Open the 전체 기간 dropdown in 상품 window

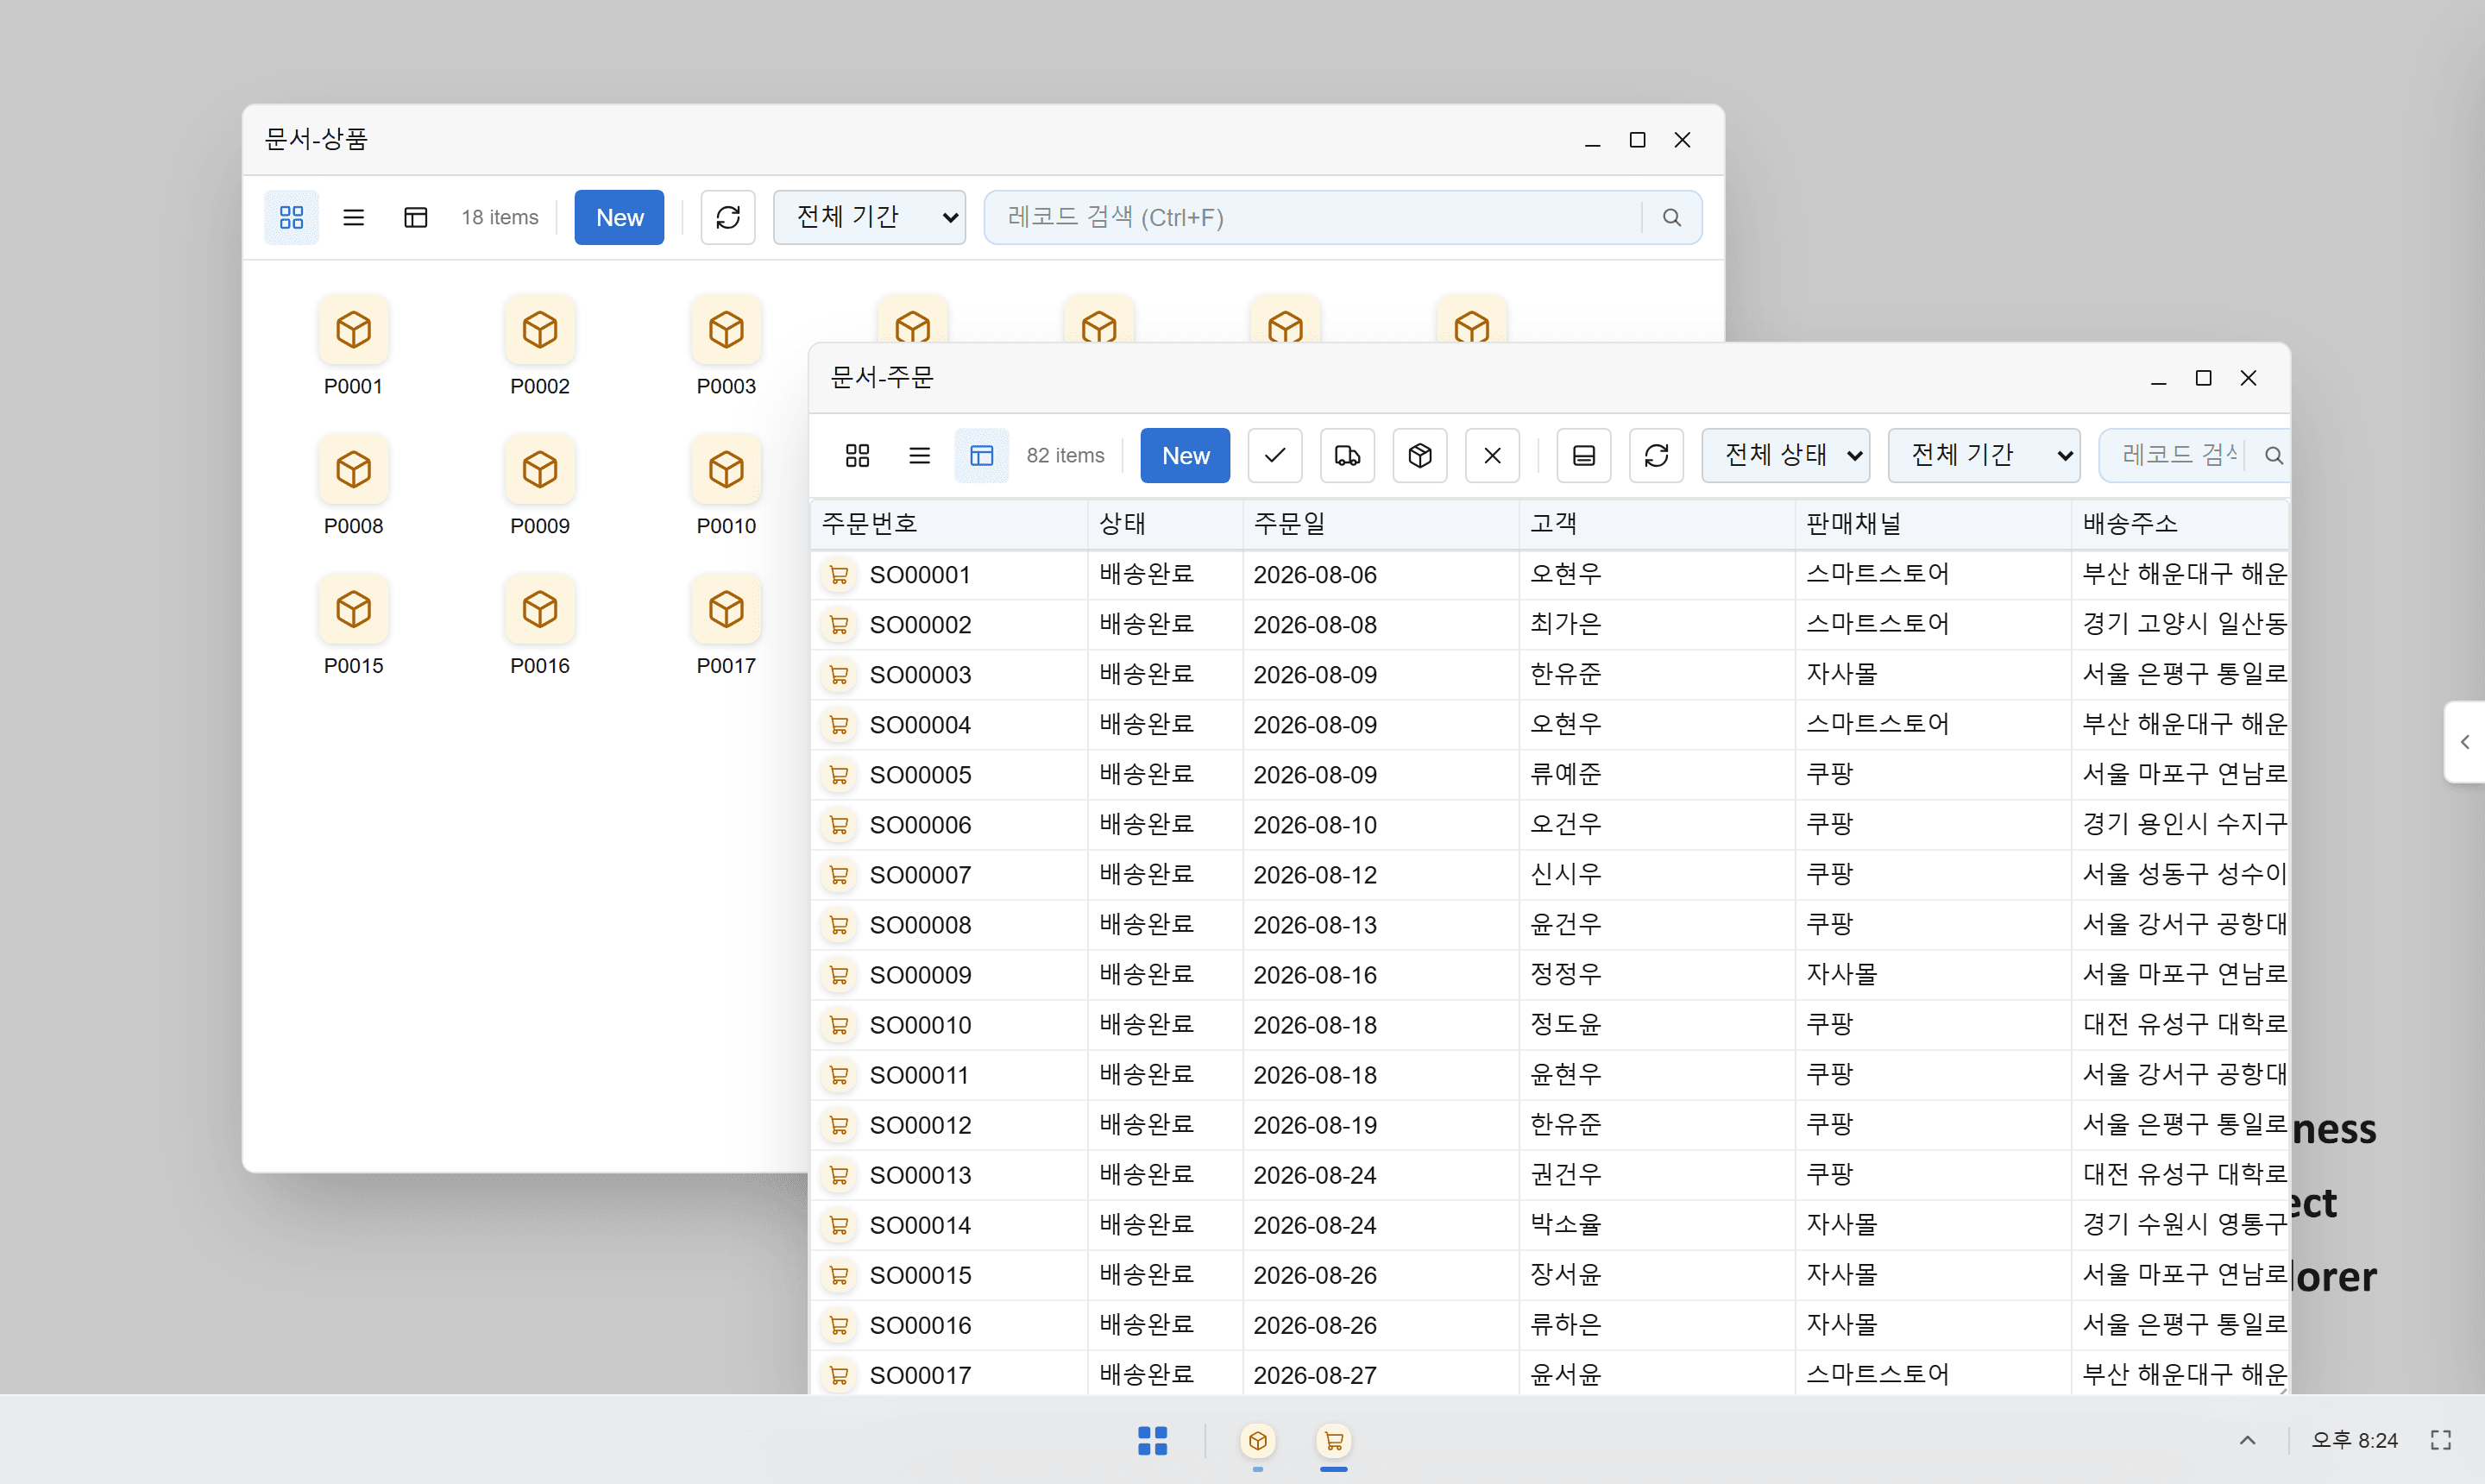pyautogui.click(x=869, y=217)
